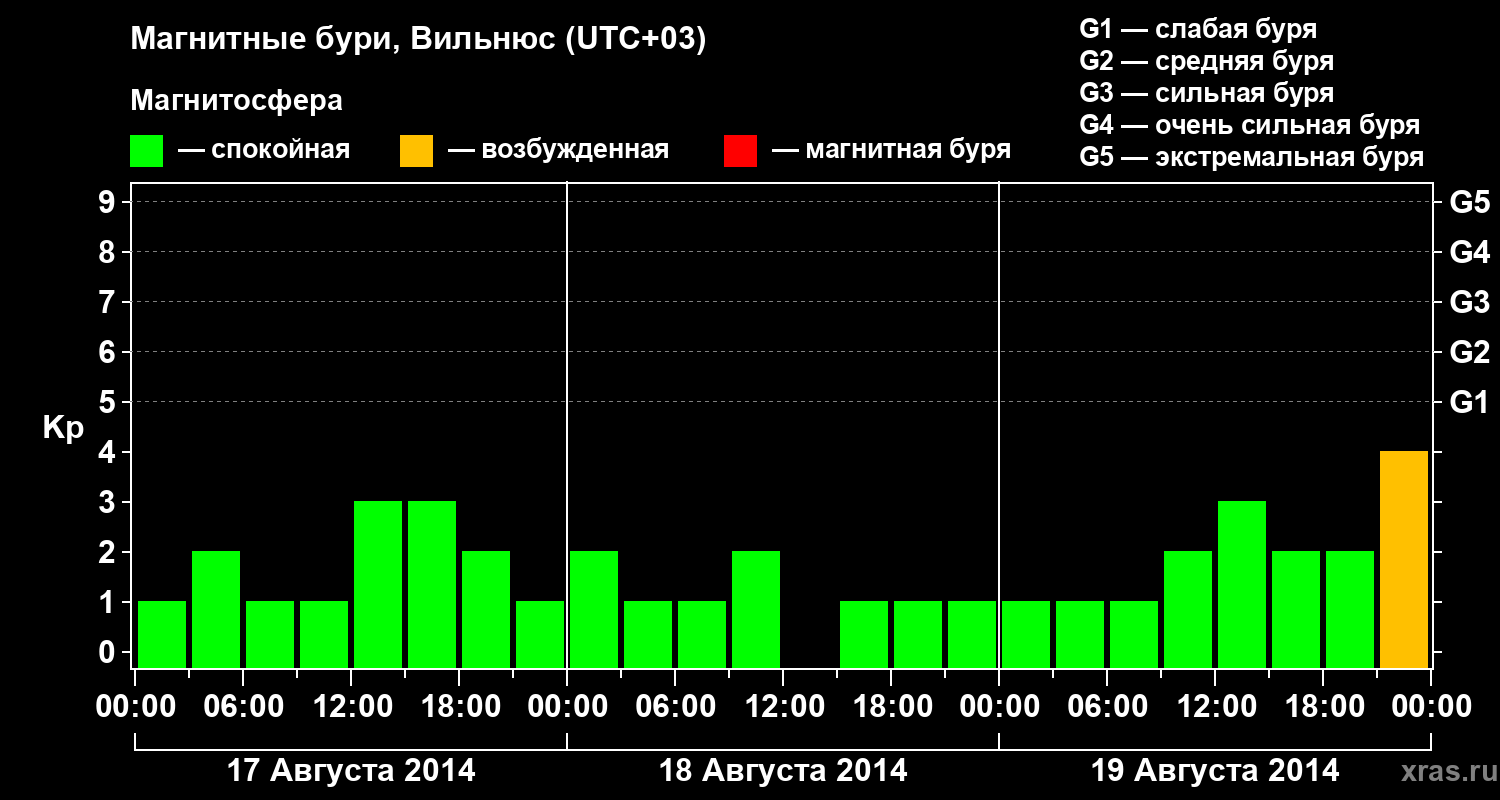Screen dimensions: 1500x800
Task: Click the '19 Августа 2014' date label
Action: [x=1215, y=771]
